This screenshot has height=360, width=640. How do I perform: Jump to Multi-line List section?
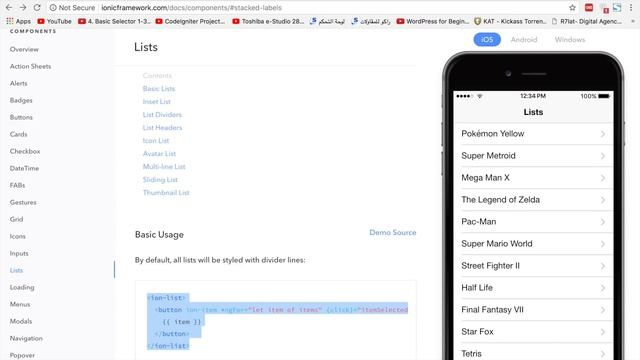(x=164, y=167)
